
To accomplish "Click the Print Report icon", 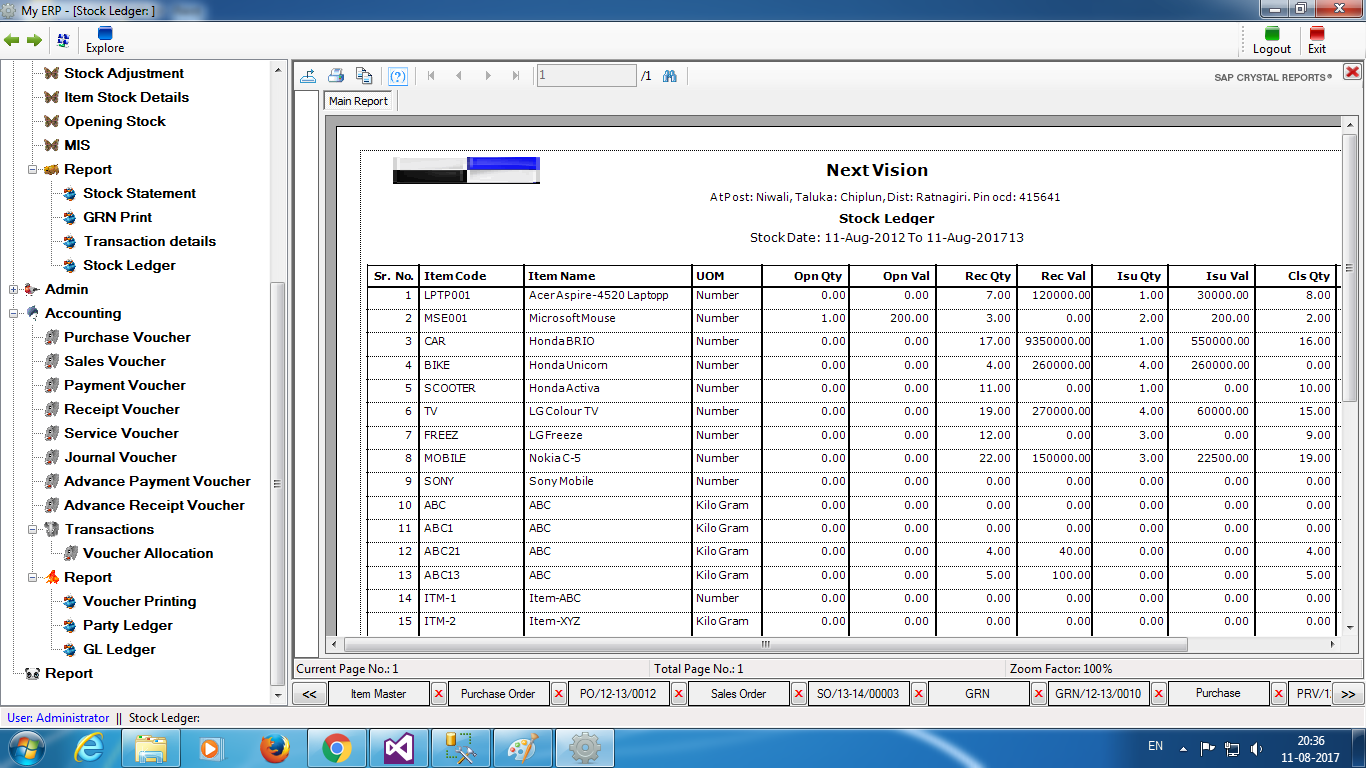I will (x=336, y=75).
